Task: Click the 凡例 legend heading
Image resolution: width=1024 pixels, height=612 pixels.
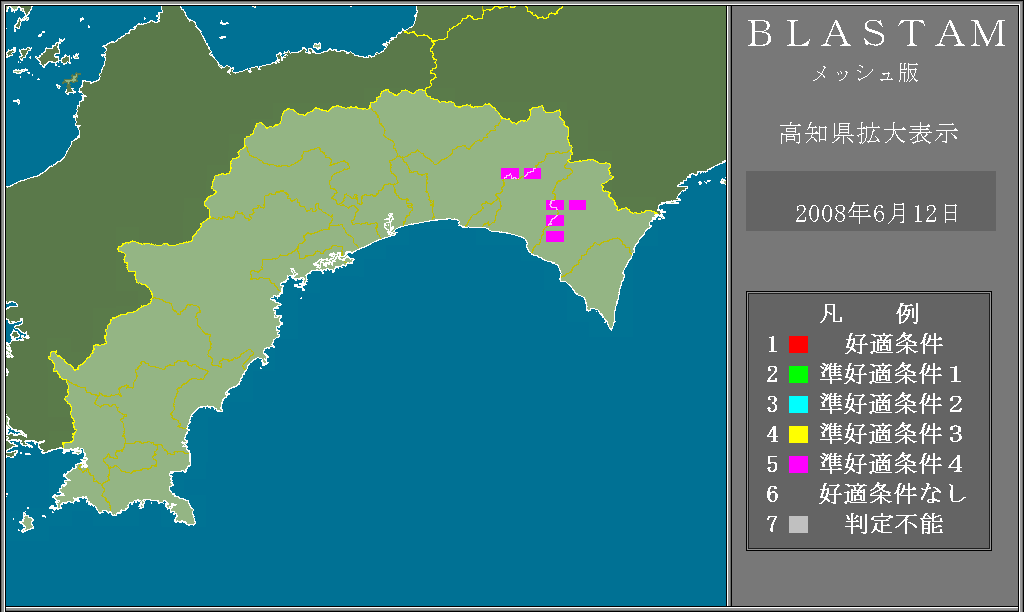Action: (x=868, y=314)
